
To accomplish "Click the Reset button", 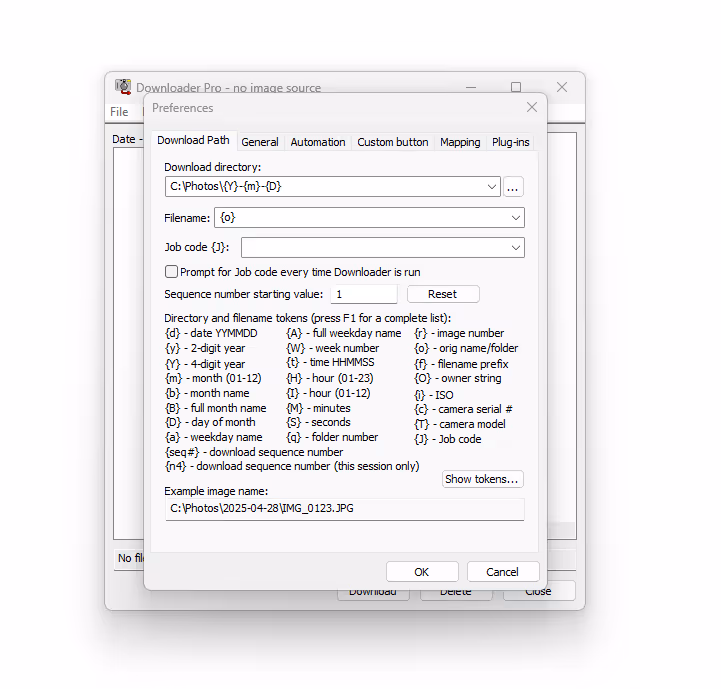I will pyautogui.click(x=443, y=294).
